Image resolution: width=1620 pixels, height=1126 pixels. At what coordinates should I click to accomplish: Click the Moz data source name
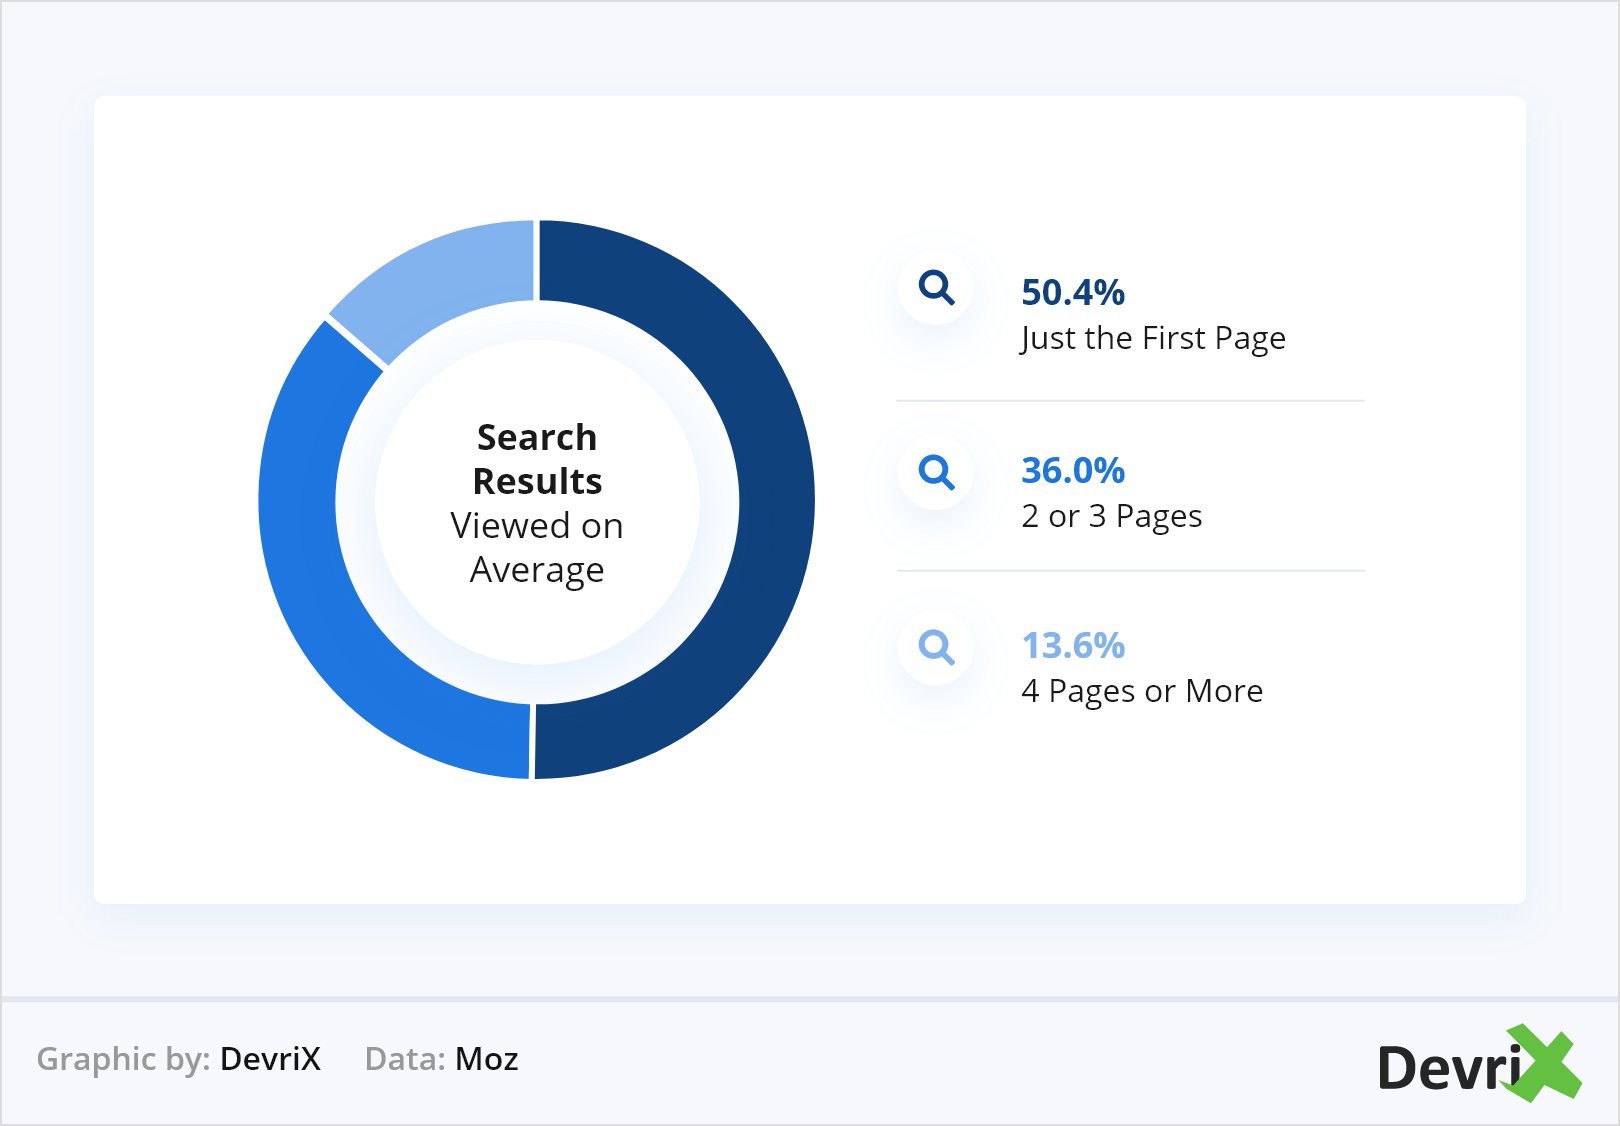(x=487, y=1059)
